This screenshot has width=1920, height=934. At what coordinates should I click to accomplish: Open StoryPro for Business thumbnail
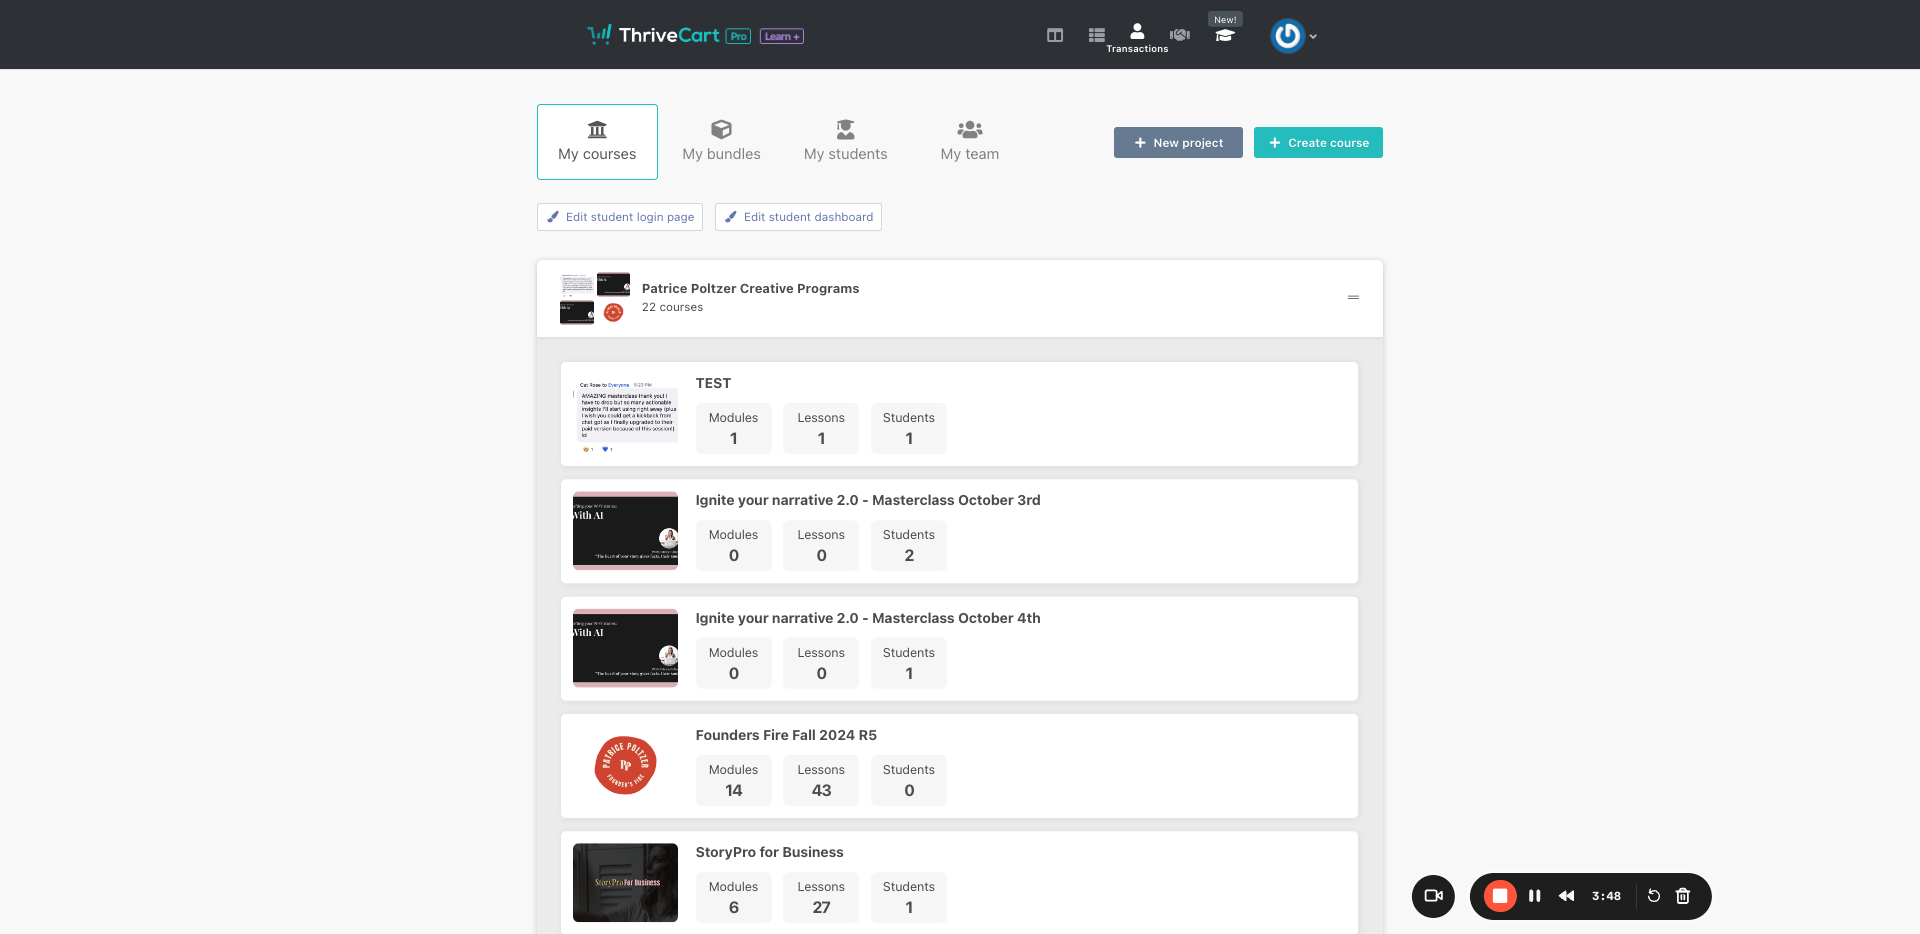tap(625, 882)
